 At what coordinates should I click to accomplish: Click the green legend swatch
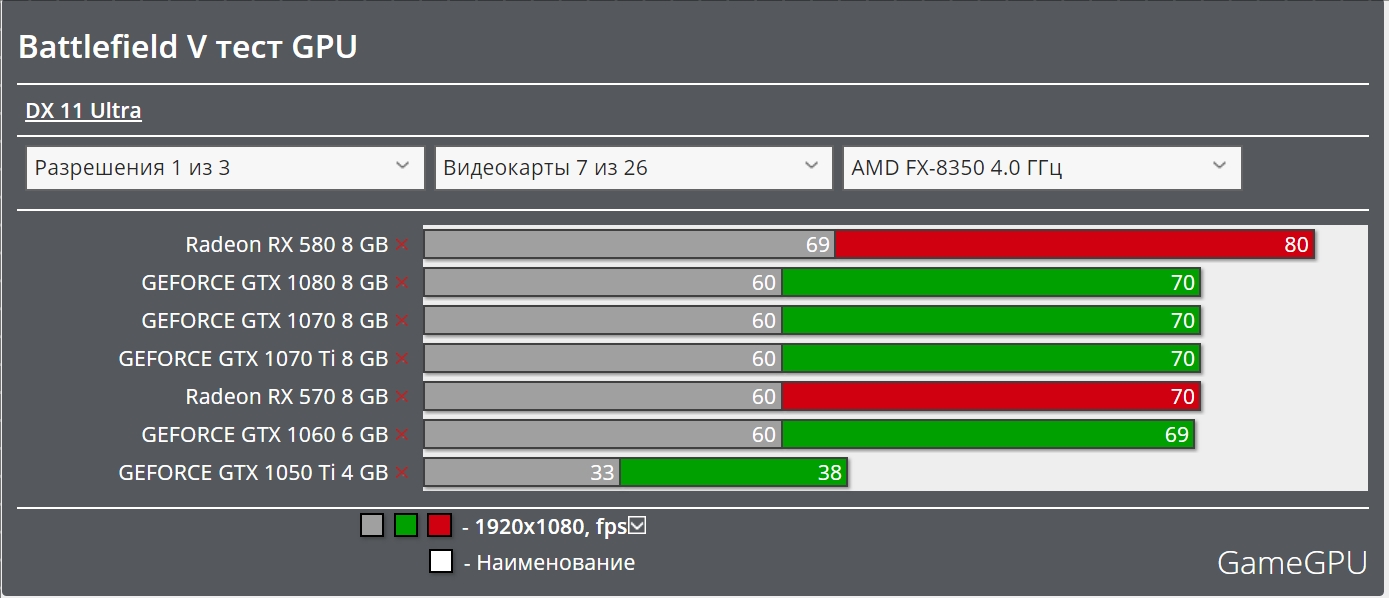coord(406,525)
